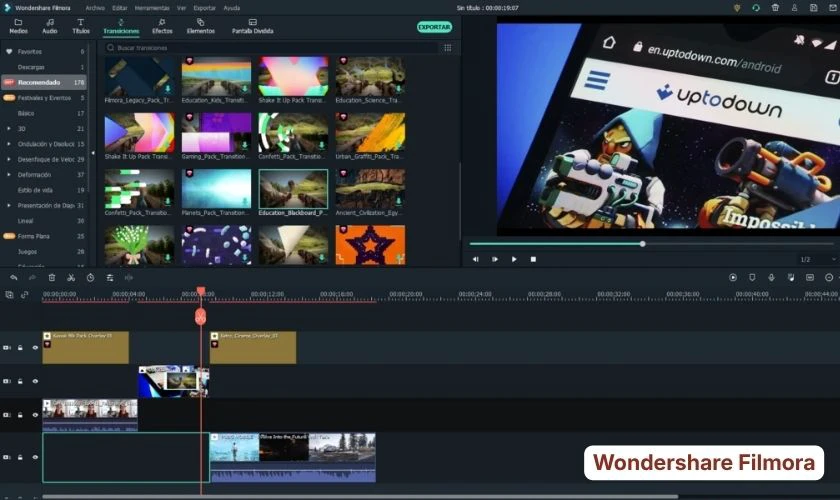840x500 pixels.
Task: Click the horizontal timeline scrollbar
Action: coord(360,496)
